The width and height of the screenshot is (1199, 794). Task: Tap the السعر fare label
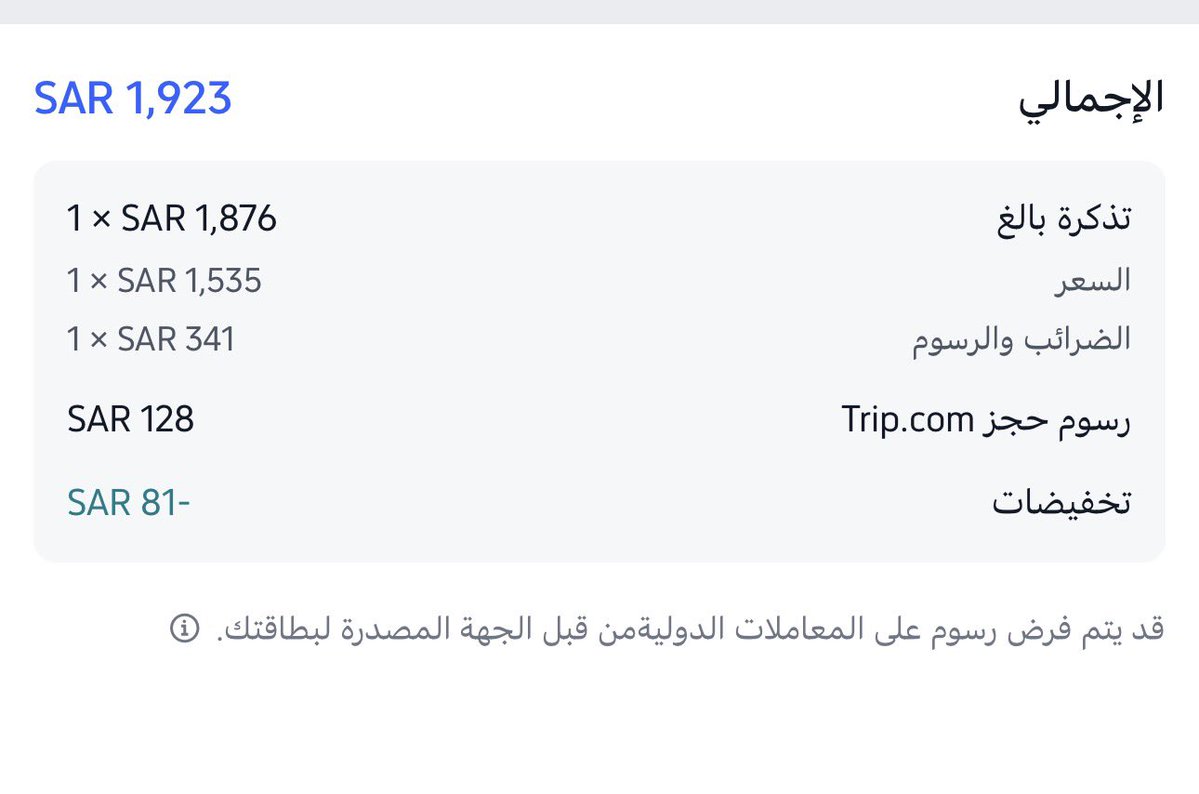pyautogui.click(x=1093, y=281)
